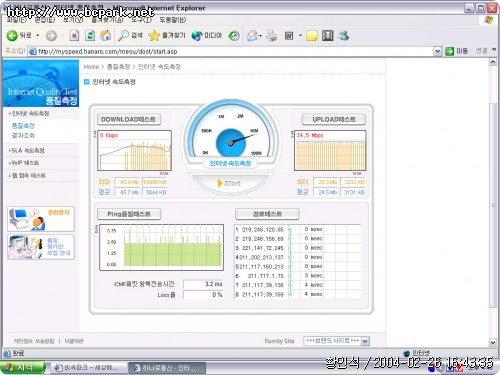Click the UPLOAD test button
This screenshot has width=500, height=375.
coord(333,119)
